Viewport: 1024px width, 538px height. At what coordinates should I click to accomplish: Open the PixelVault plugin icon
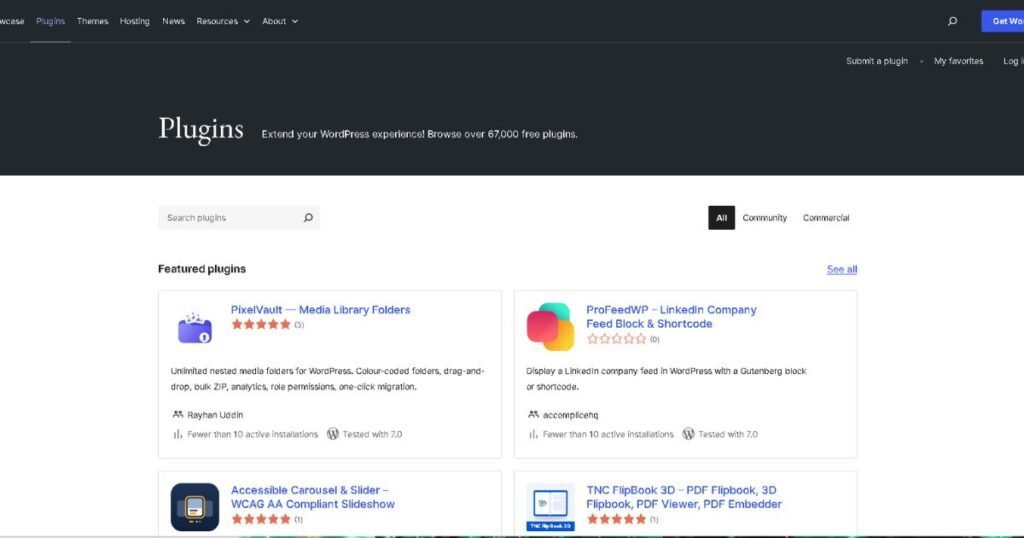click(x=195, y=328)
